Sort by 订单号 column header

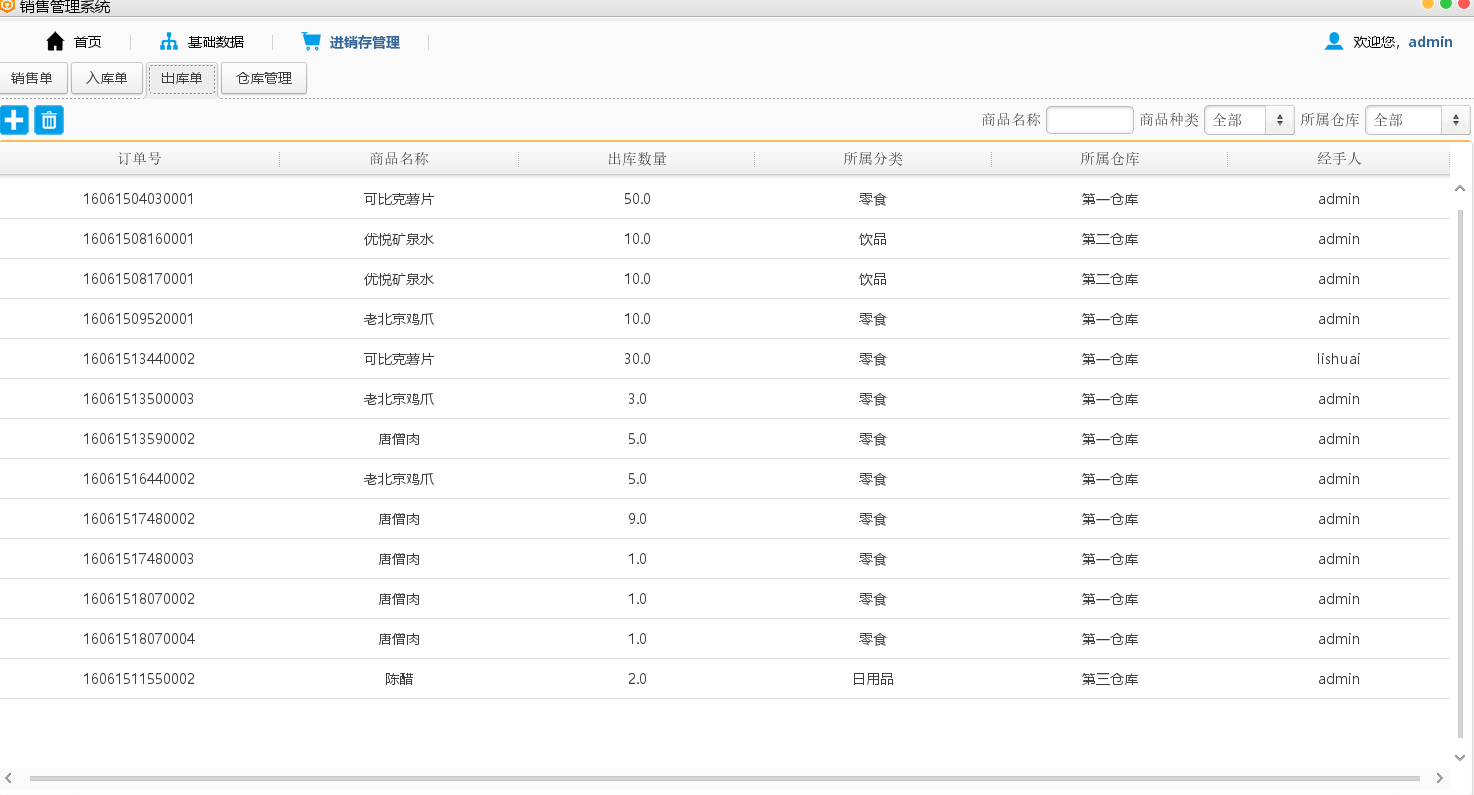coord(139,159)
